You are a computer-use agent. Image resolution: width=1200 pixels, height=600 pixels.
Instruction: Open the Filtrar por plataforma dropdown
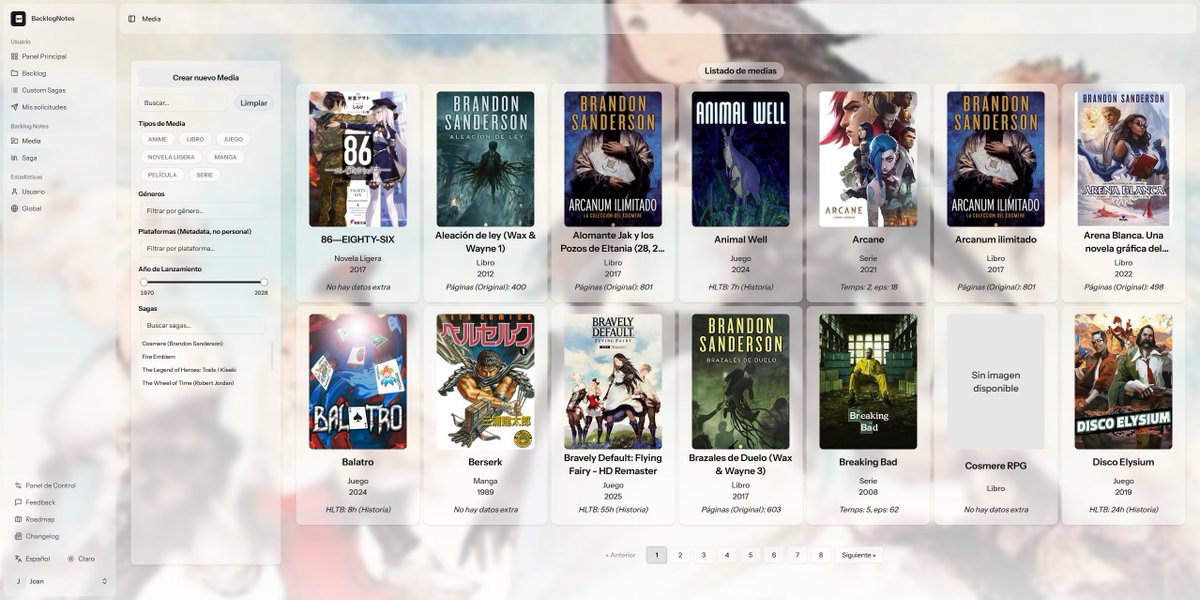(x=202, y=248)
